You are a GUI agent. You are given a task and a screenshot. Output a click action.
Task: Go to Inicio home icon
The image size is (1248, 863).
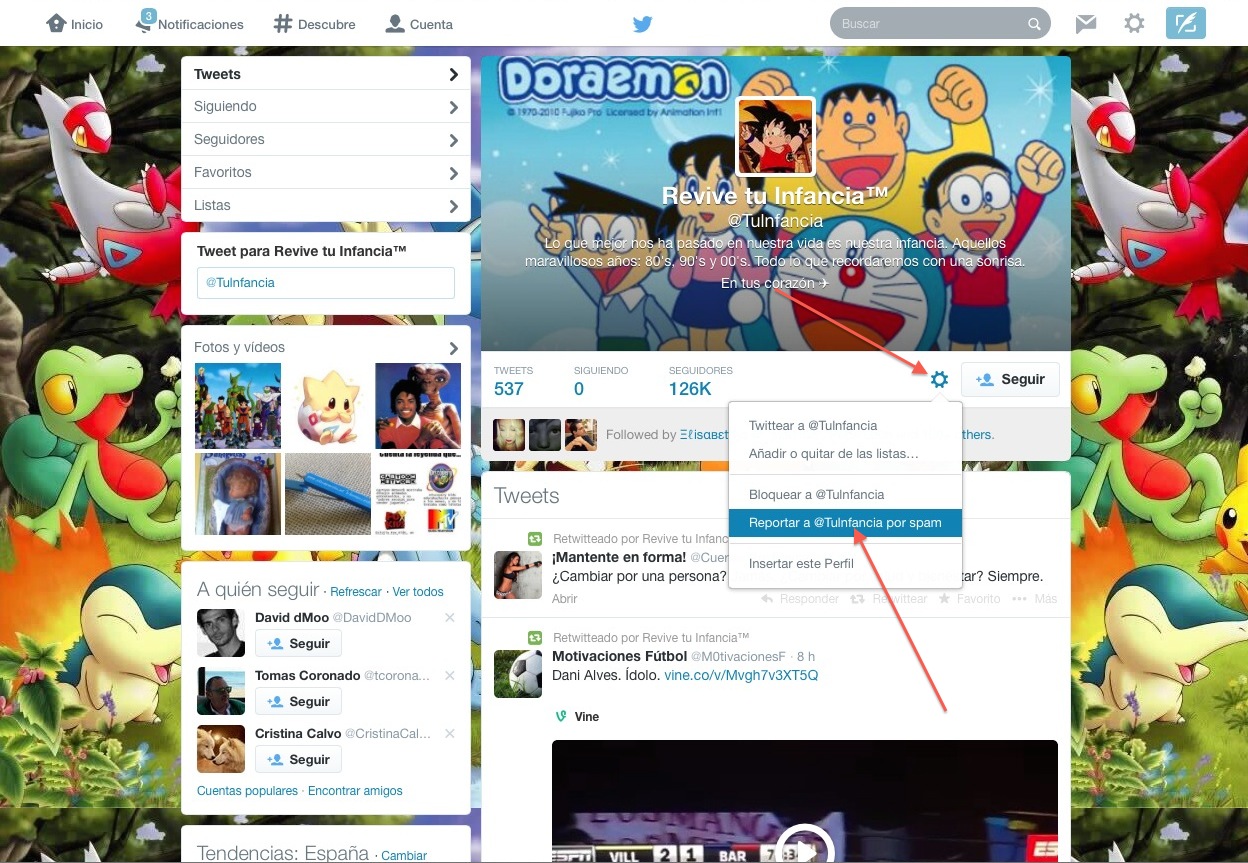(x=56, y=23)
